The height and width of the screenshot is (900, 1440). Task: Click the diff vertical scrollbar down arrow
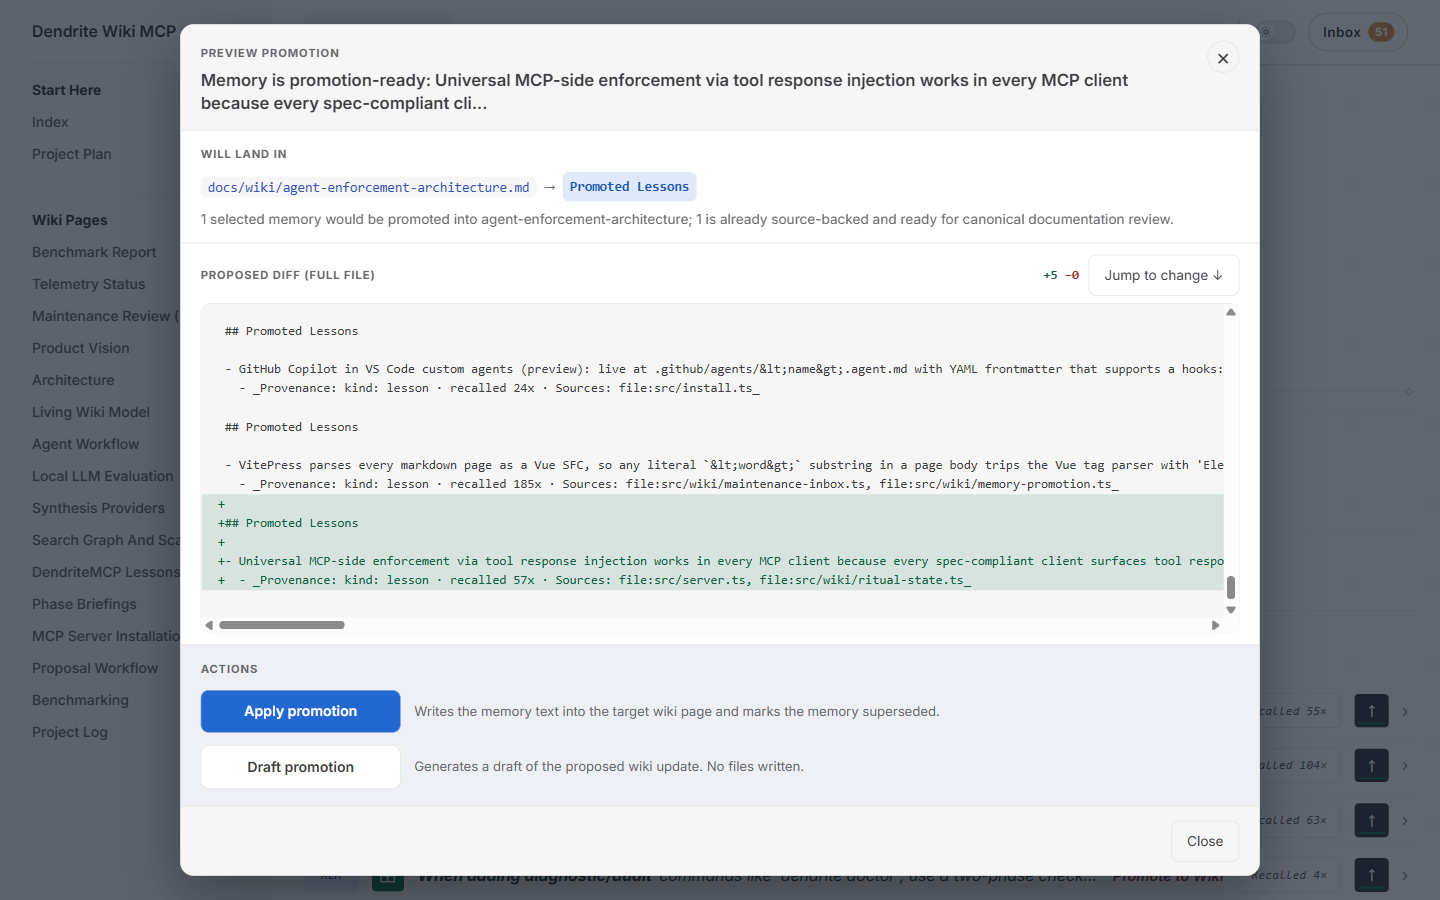(x=1231, y=610)
